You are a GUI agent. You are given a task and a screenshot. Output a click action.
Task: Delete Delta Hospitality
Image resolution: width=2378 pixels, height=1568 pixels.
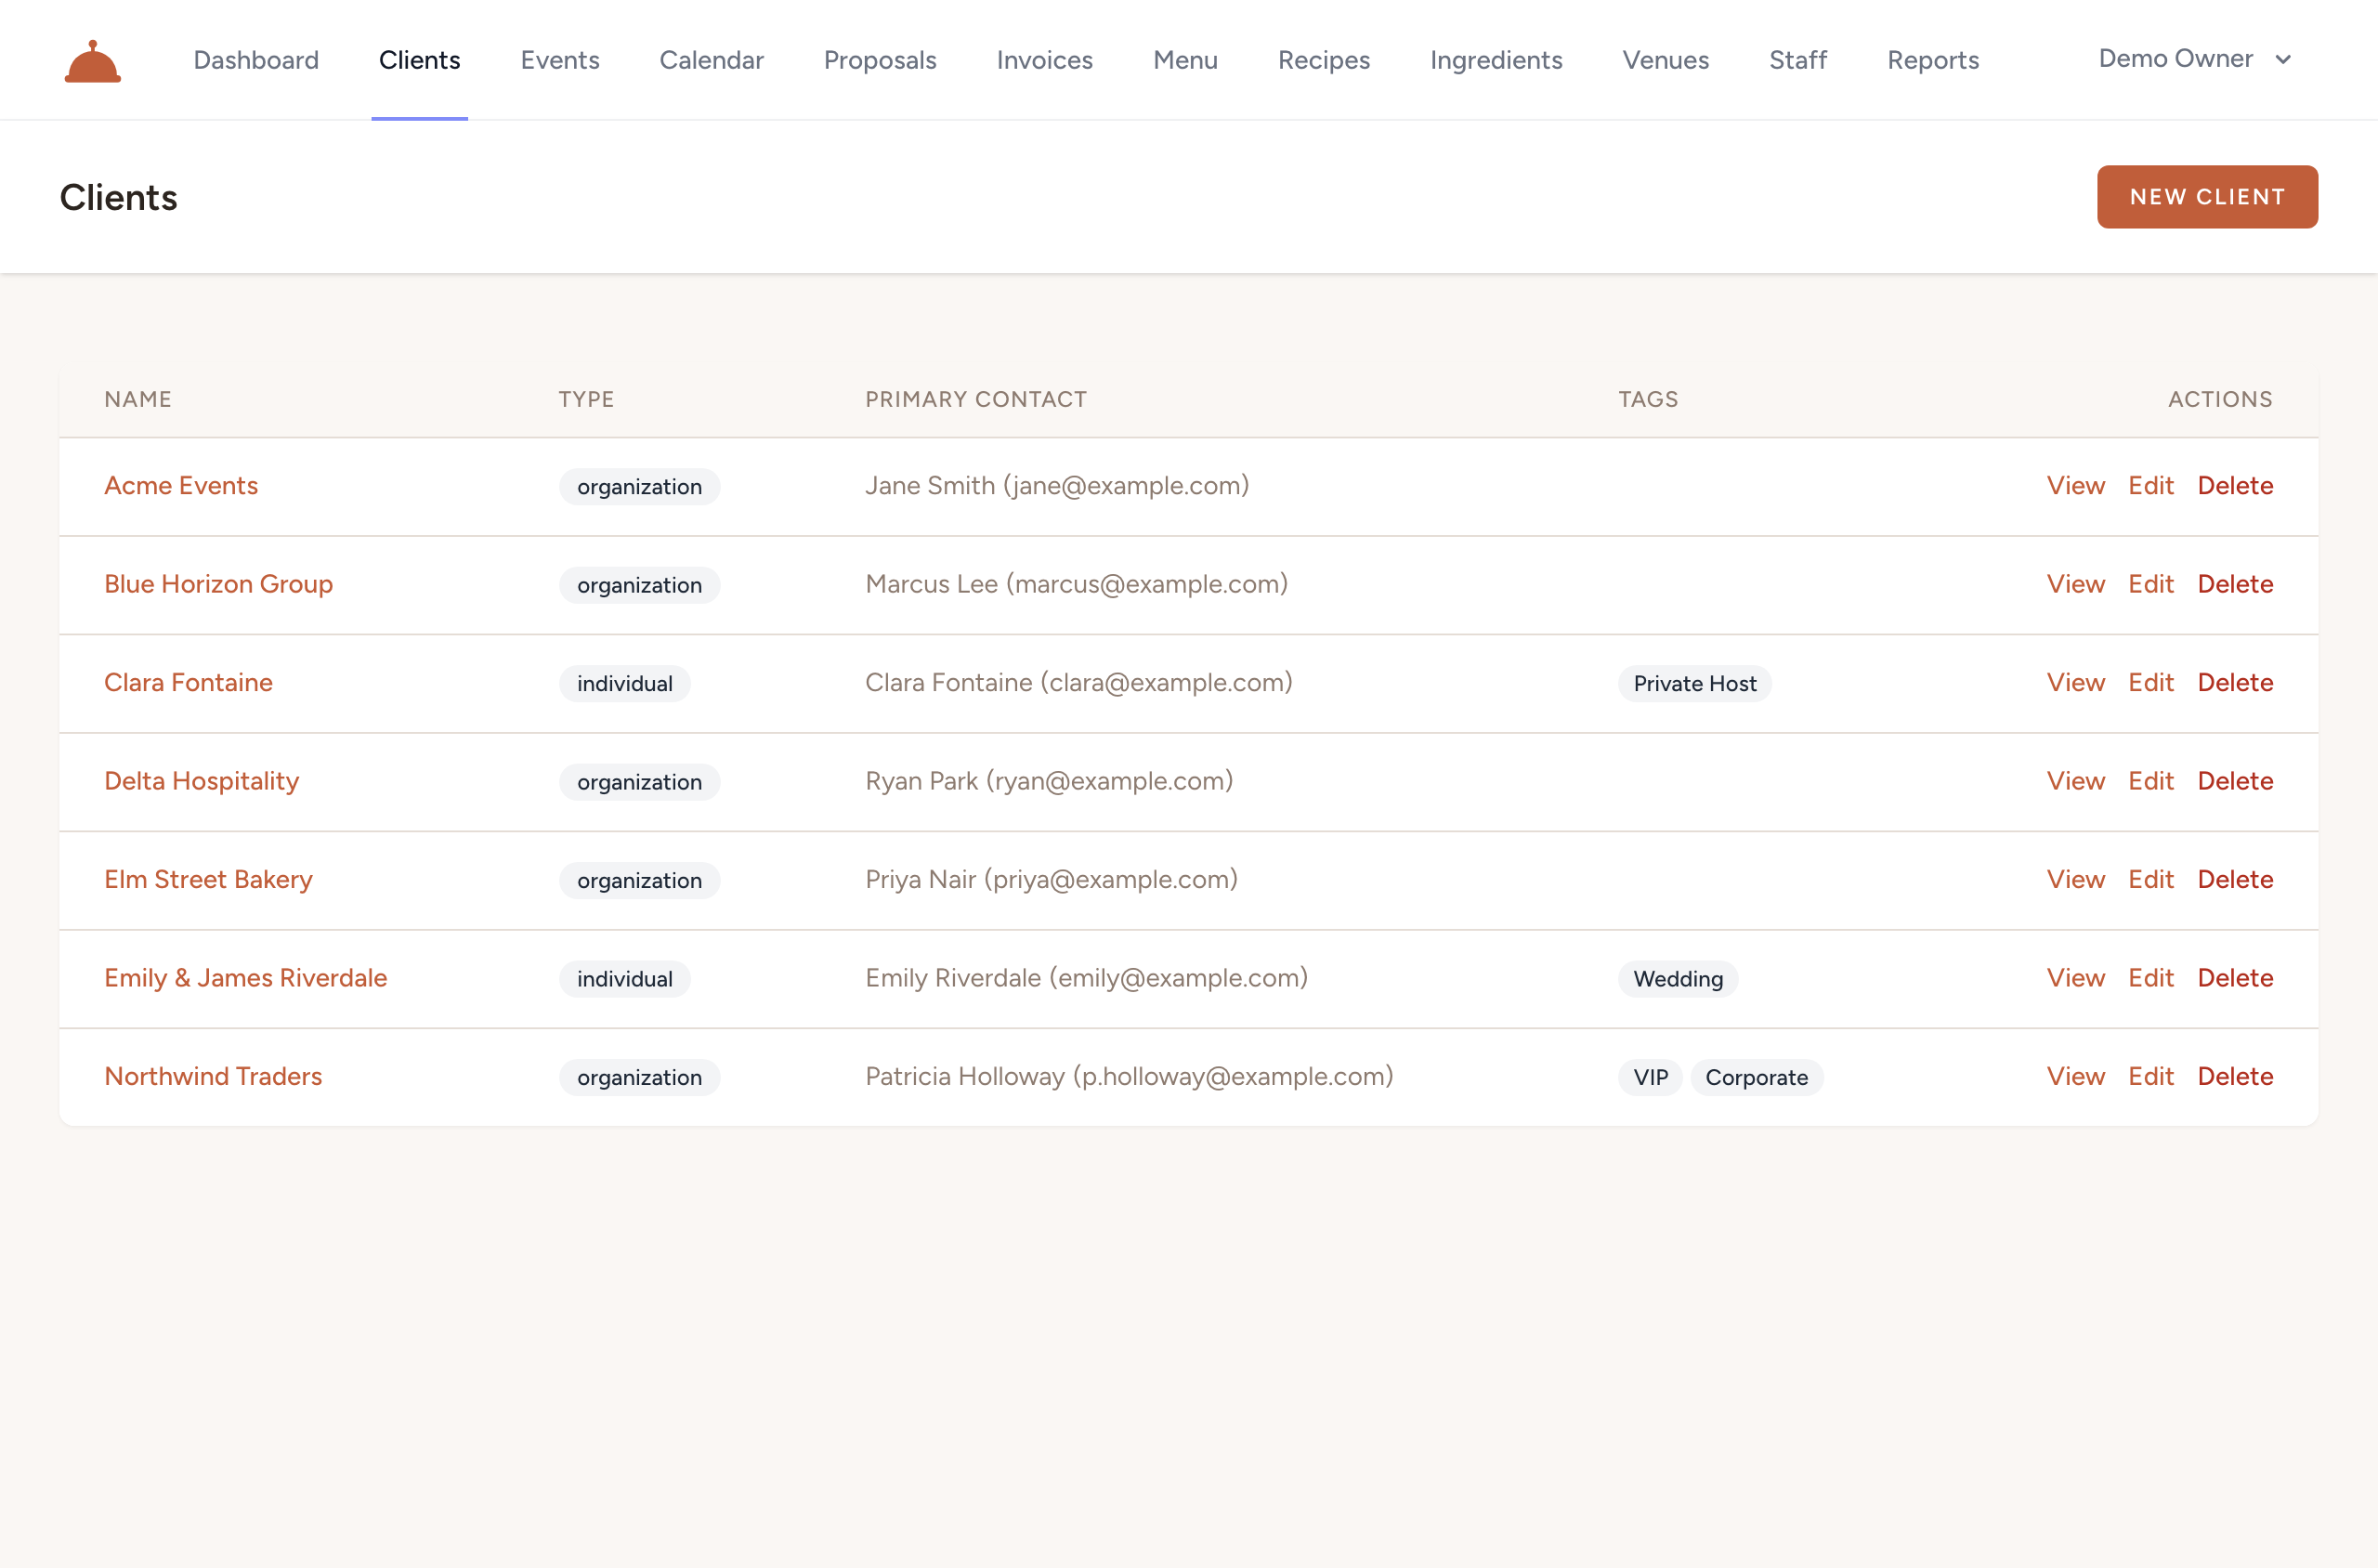point(2234,781)
